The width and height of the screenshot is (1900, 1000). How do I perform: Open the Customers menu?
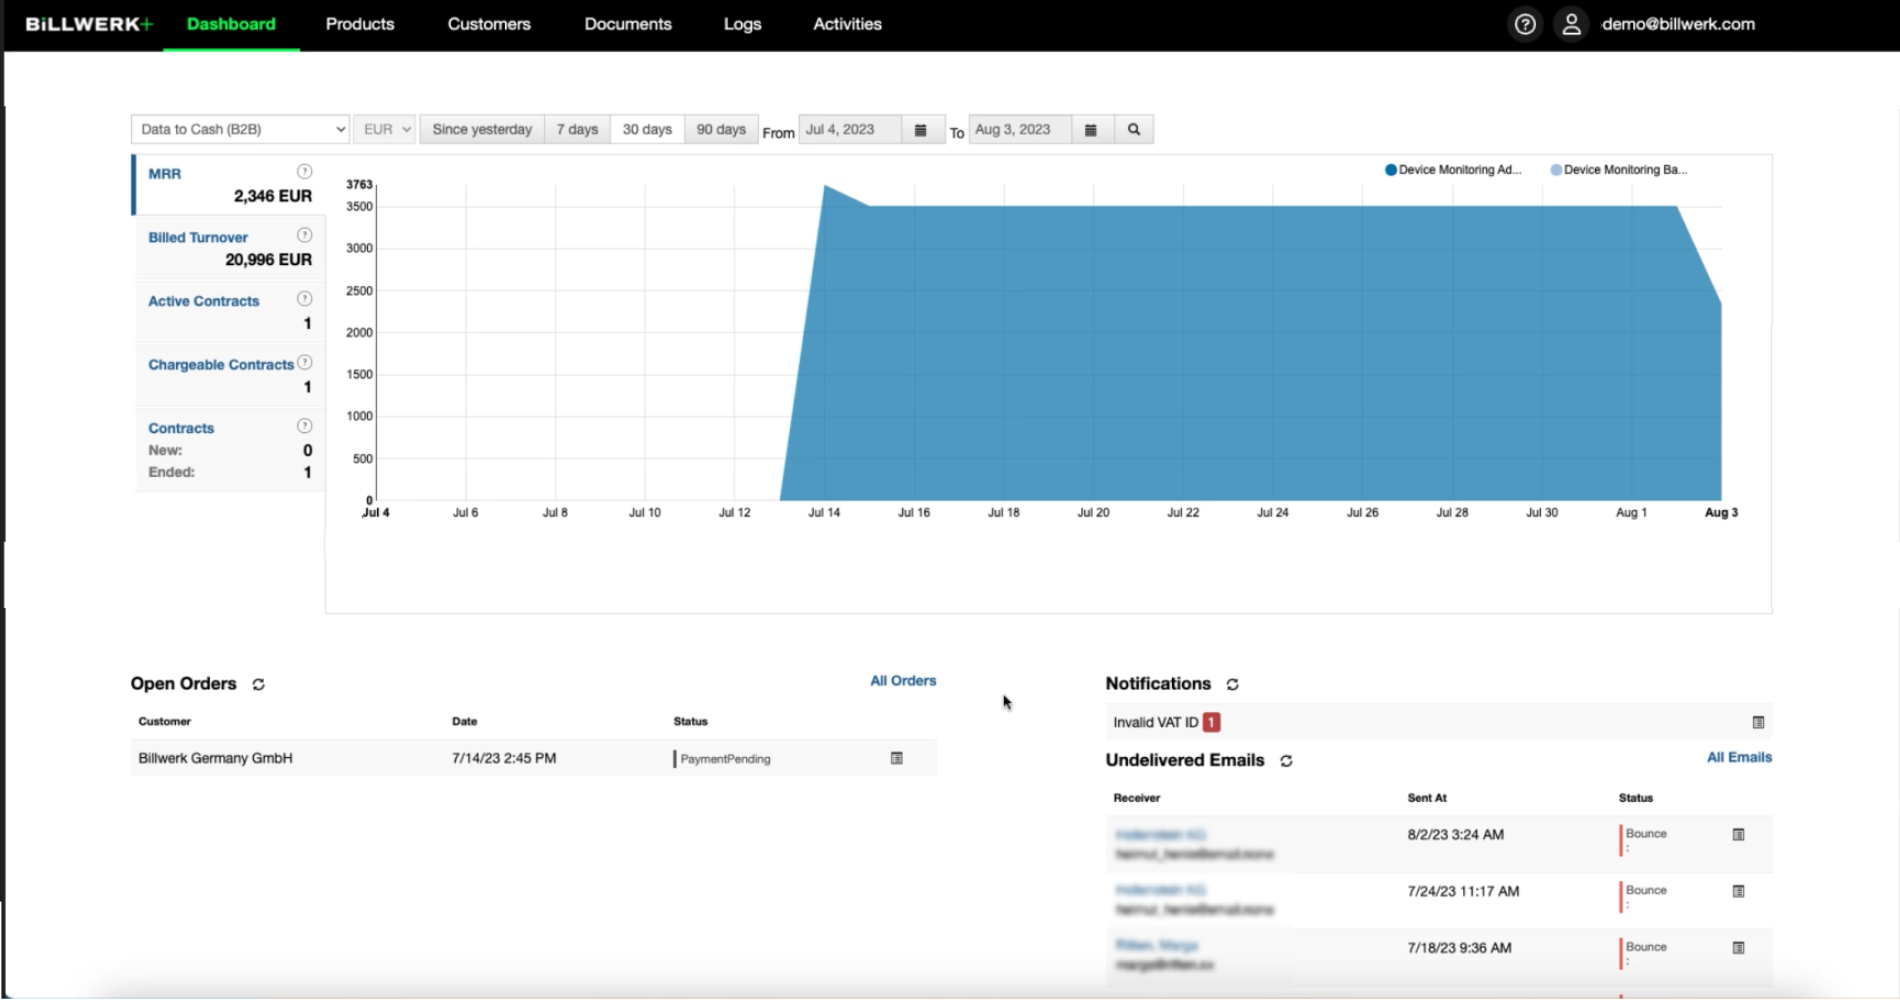point(488,24)
